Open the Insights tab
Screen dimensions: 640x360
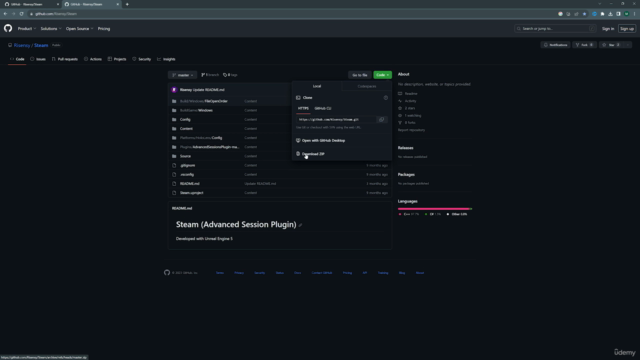[x=166, y=59]
